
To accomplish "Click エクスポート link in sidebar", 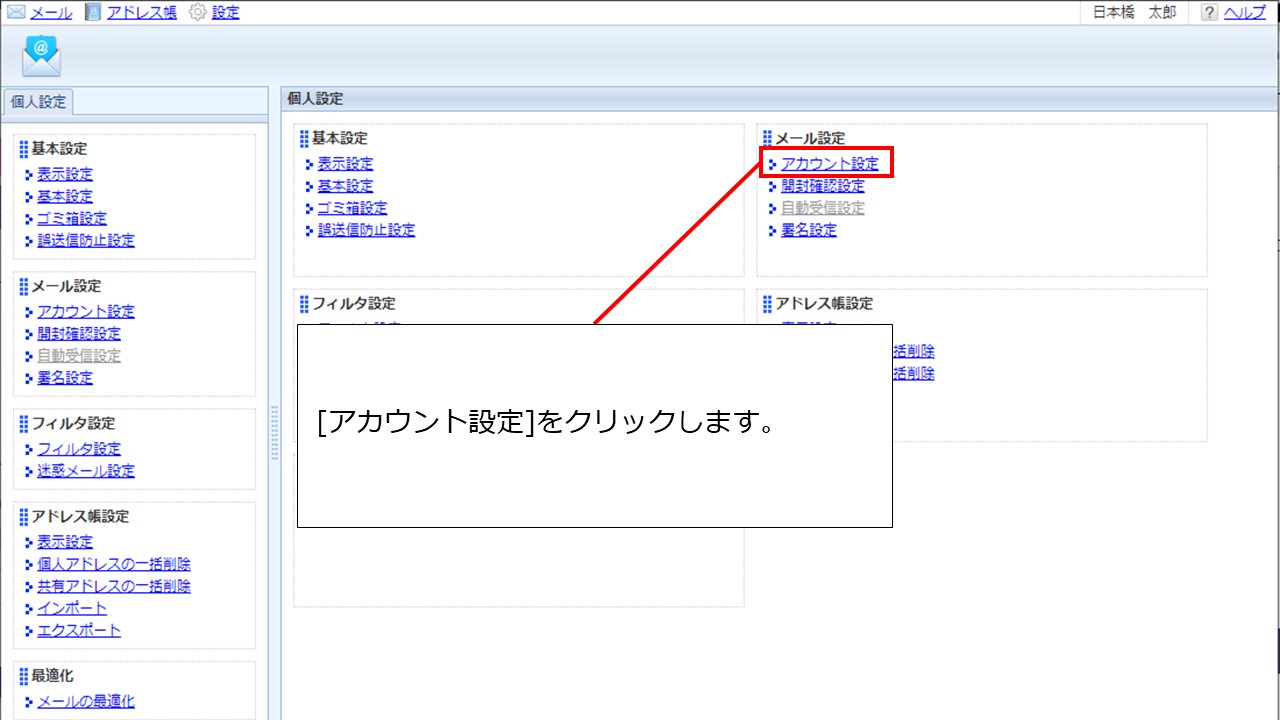I will 79,630.
